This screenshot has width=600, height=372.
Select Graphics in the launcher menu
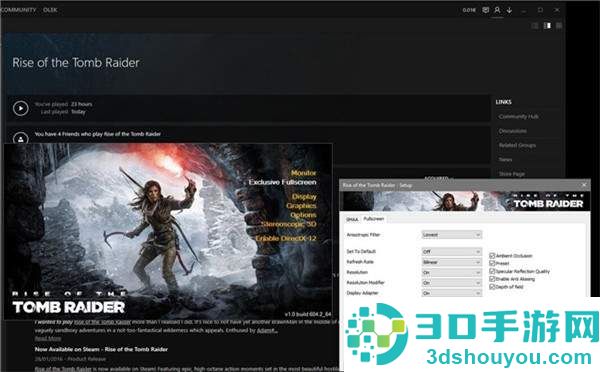point(301,206)
